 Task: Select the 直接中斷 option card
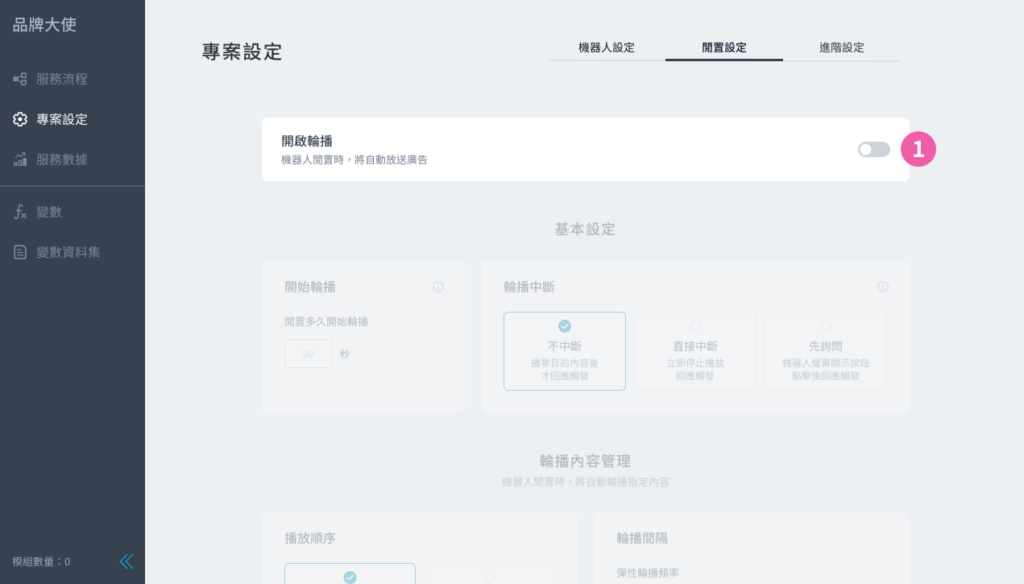tap(695, 351)
